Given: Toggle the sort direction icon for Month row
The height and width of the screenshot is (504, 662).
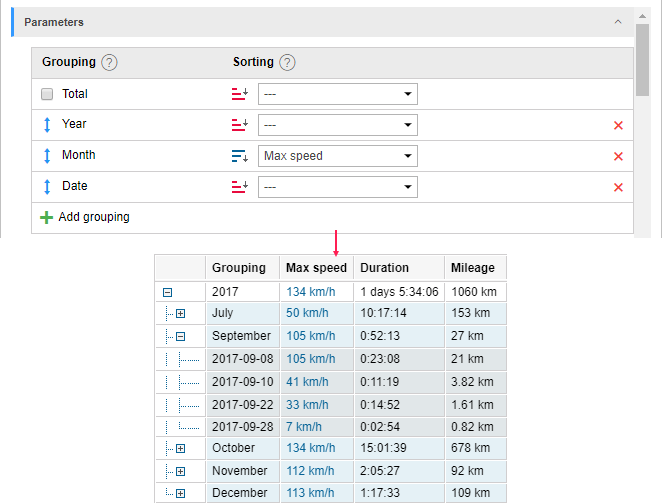Looking at the screenshot, I should click(x=239, y=156).
